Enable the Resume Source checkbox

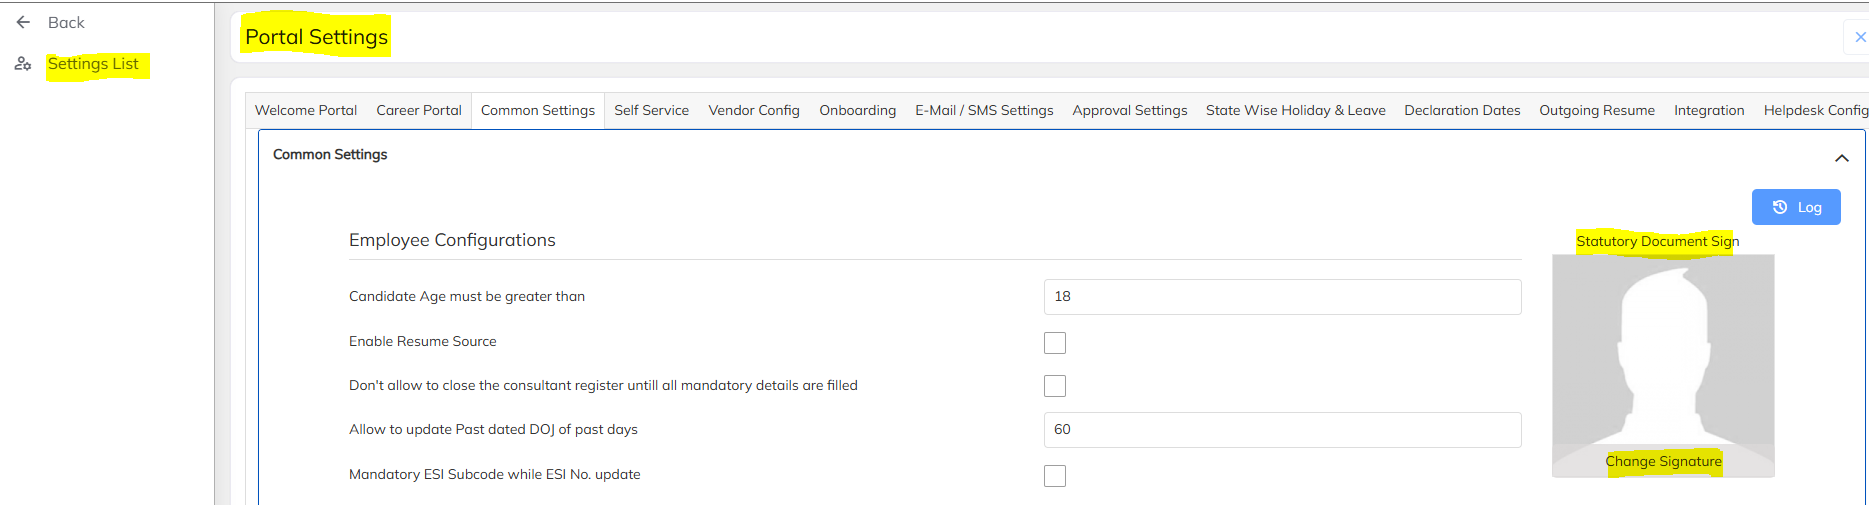pyautogui.click(x=1055, y=343)
